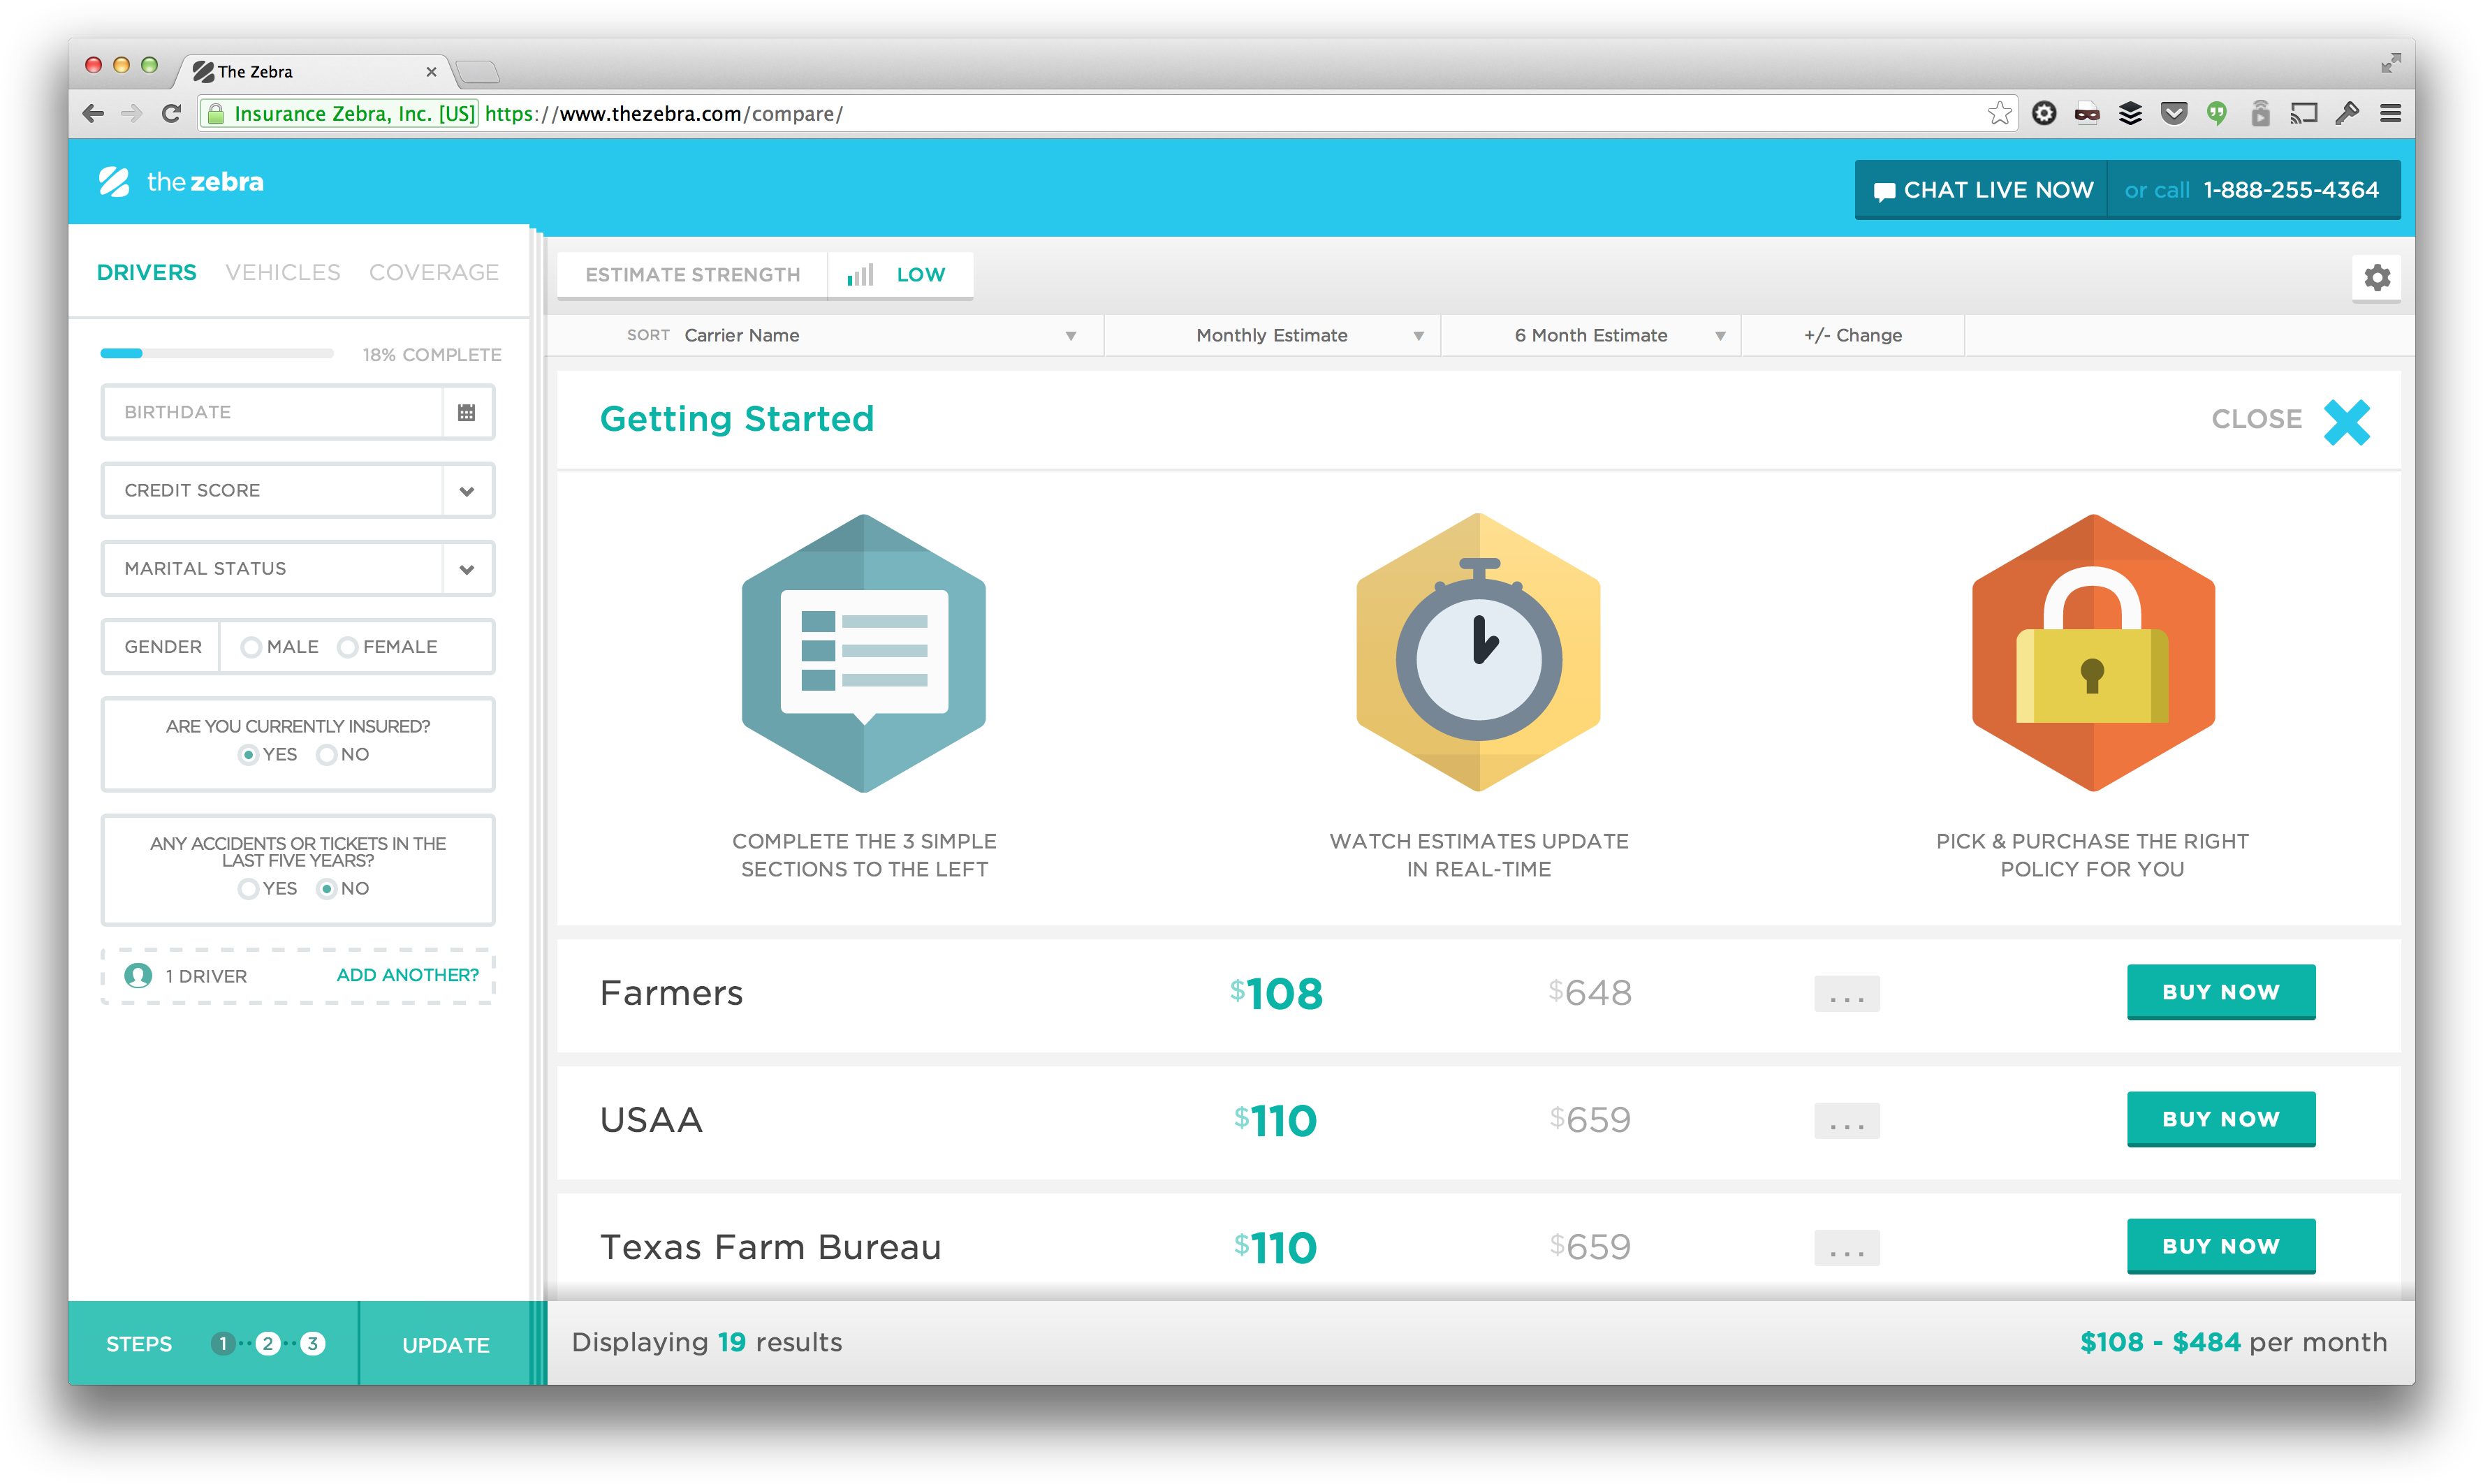Image resolution: width=2483 pixels, height=1484 pixels.
Task: Go back with the browser back arrow
Action: pyautogui.click(x=94, y=114)
